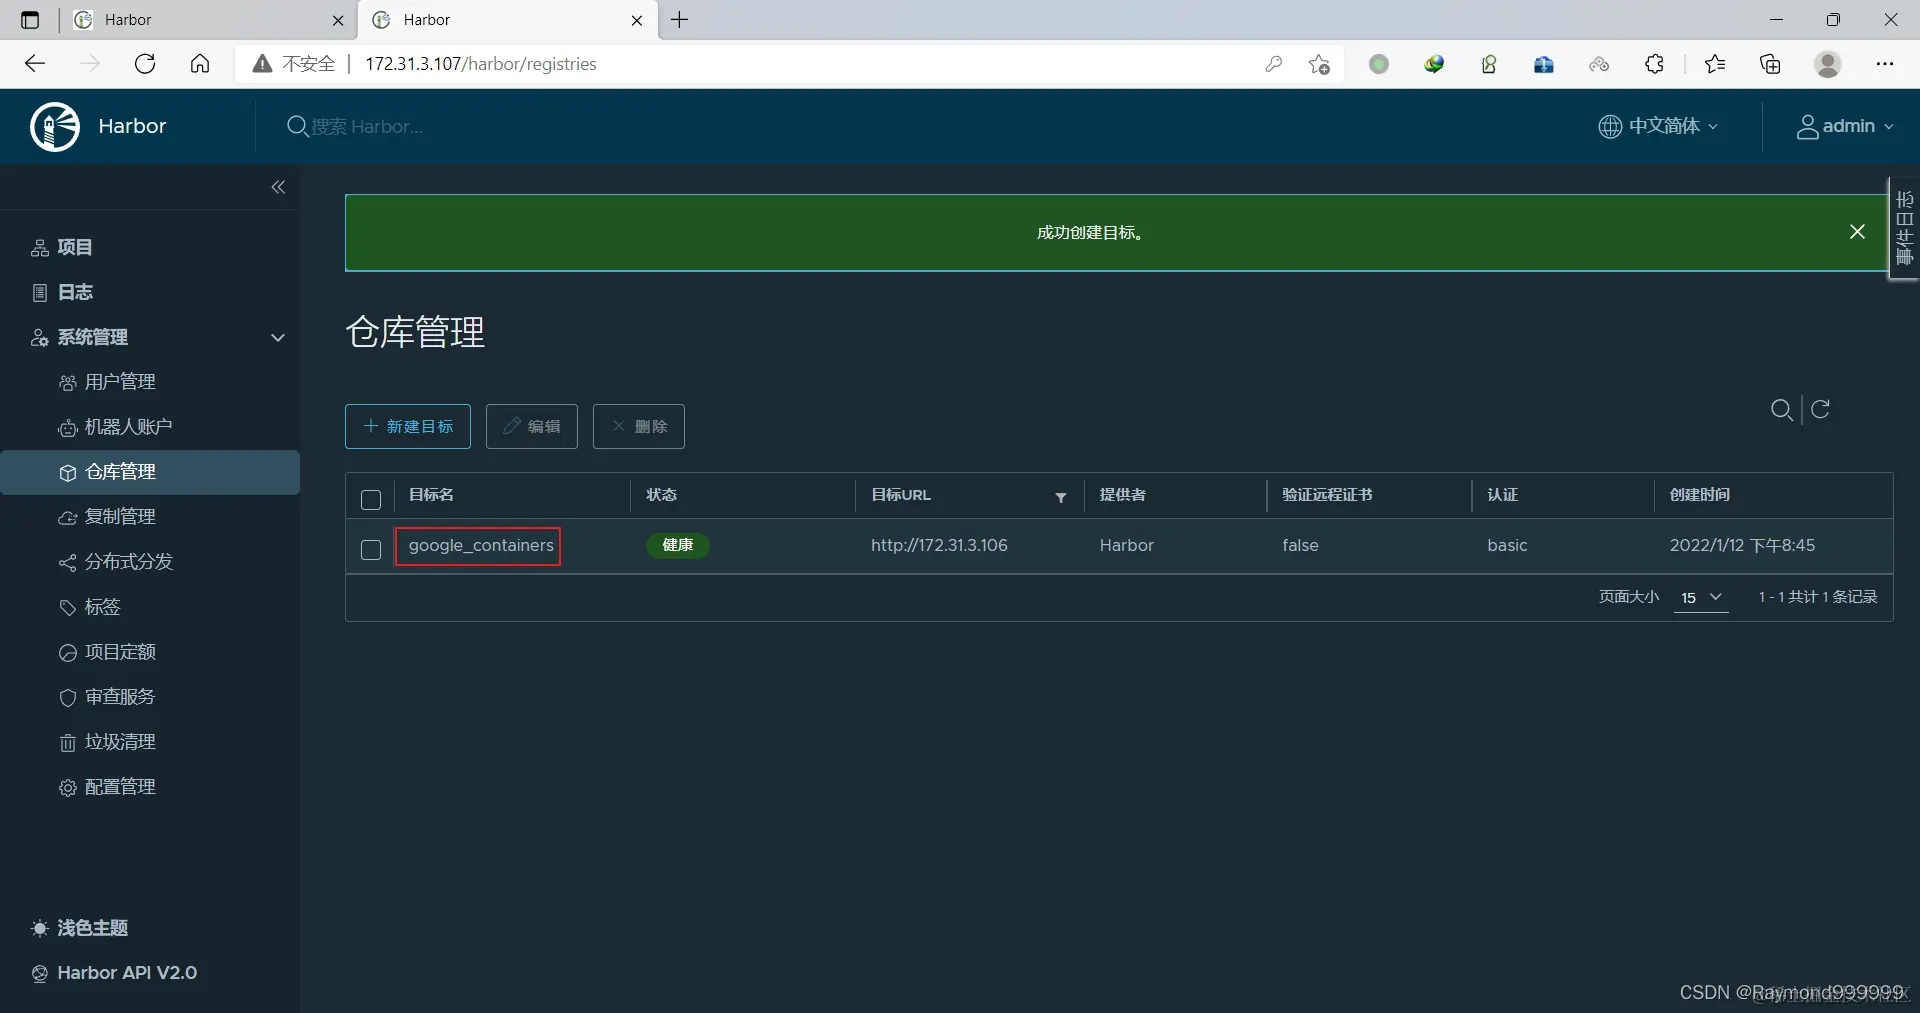Dismiss the success banner with X icon
The width and height of the screenshot is (1920, 1013).
pyautogui.click(x=1857, y=232)
